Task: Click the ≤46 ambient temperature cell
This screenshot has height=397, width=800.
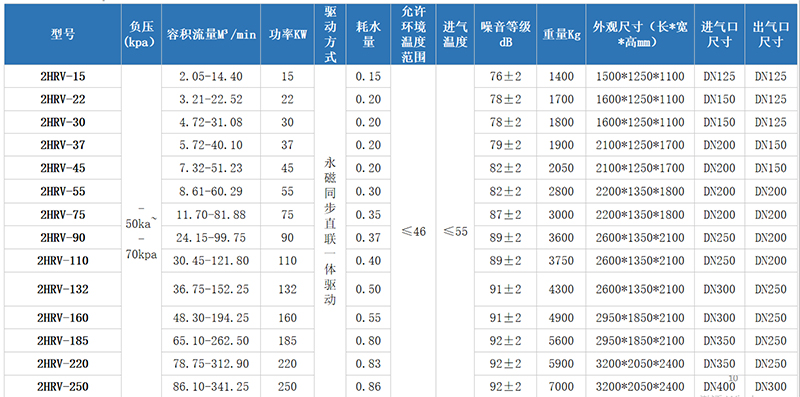Action: 413,231
